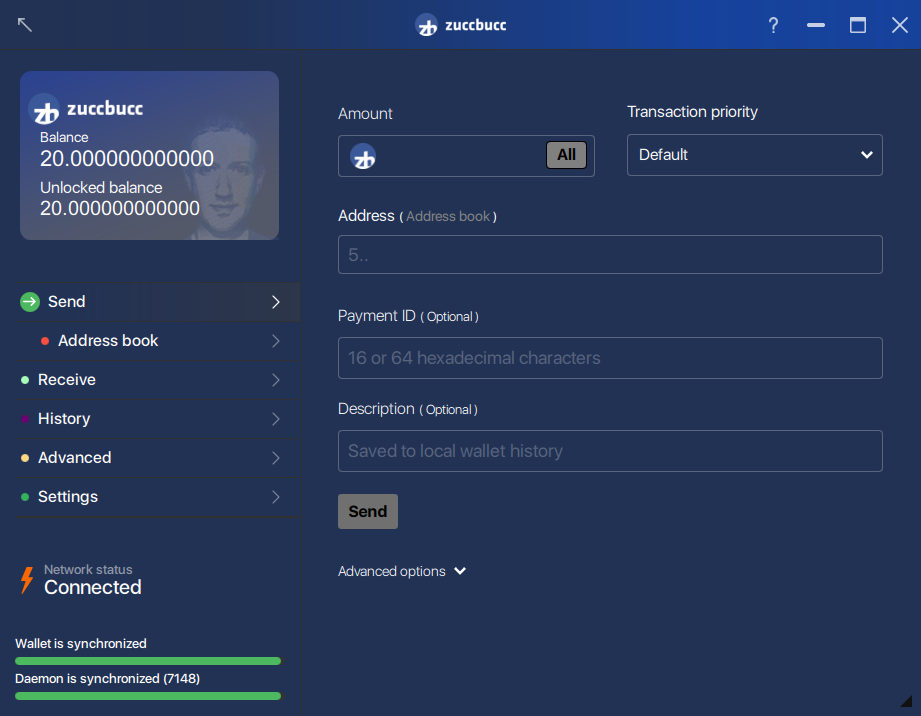Click Daemon is synchronized (7148) text
The image size is (921, 716).
click(107, 679)
